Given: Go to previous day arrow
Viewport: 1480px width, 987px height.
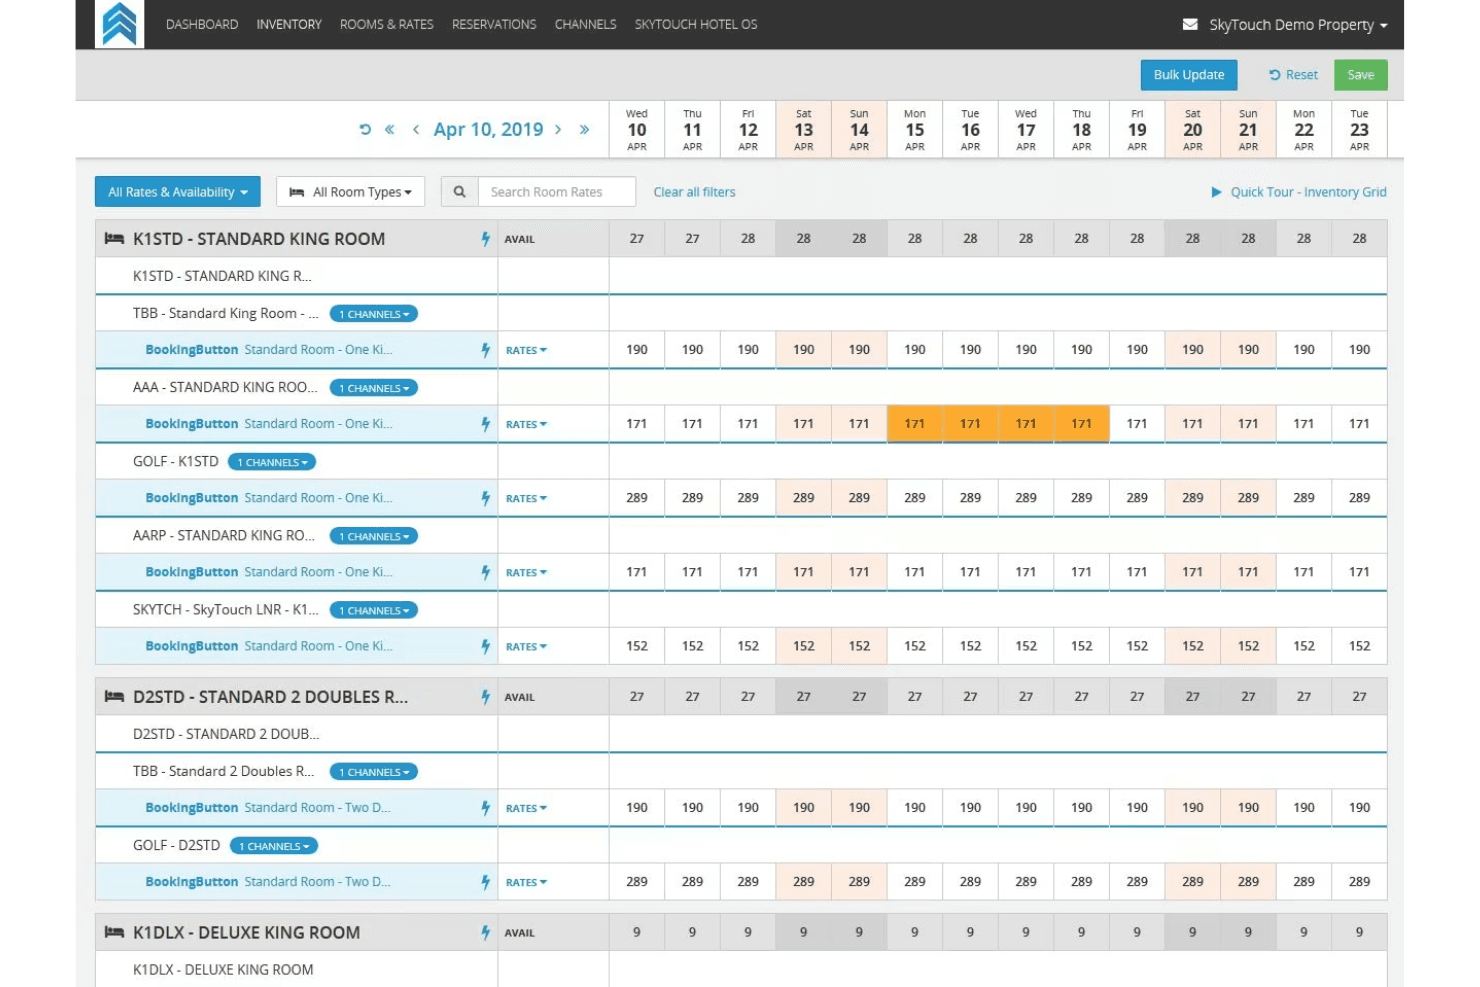Looking at the screenshot, I should 416,129.
